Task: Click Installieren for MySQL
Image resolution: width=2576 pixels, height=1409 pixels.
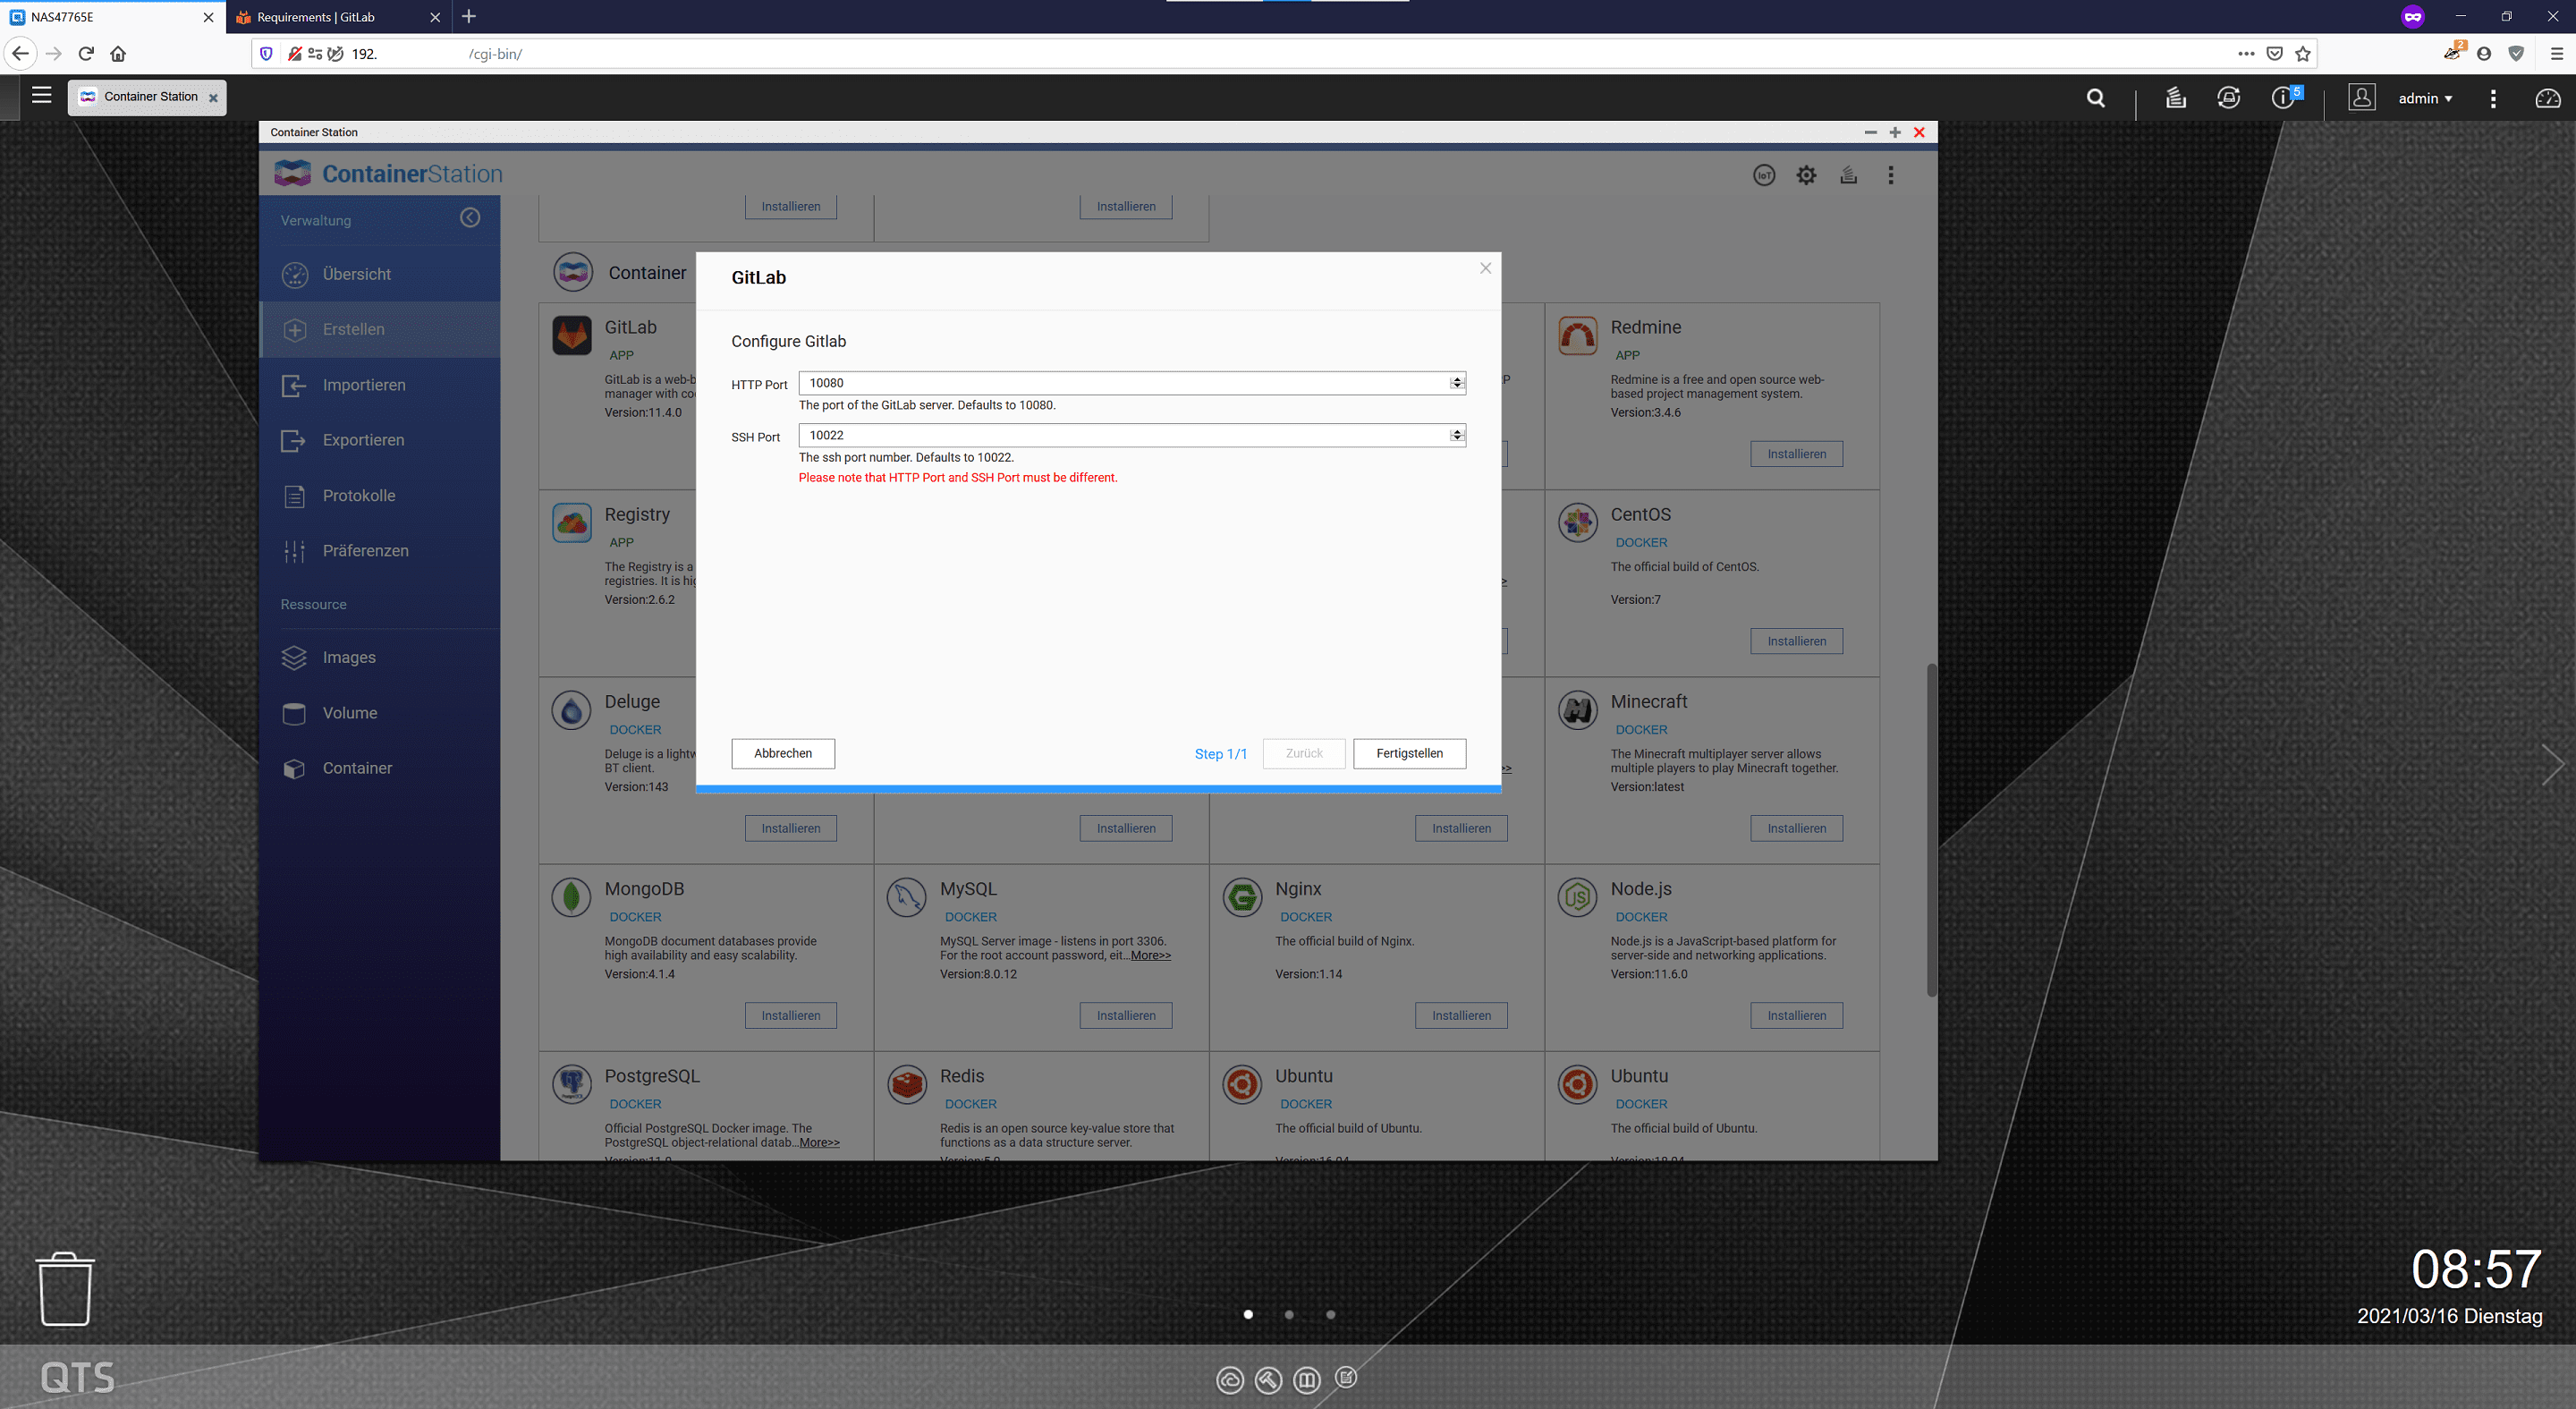Action: pos(1126,1015)
